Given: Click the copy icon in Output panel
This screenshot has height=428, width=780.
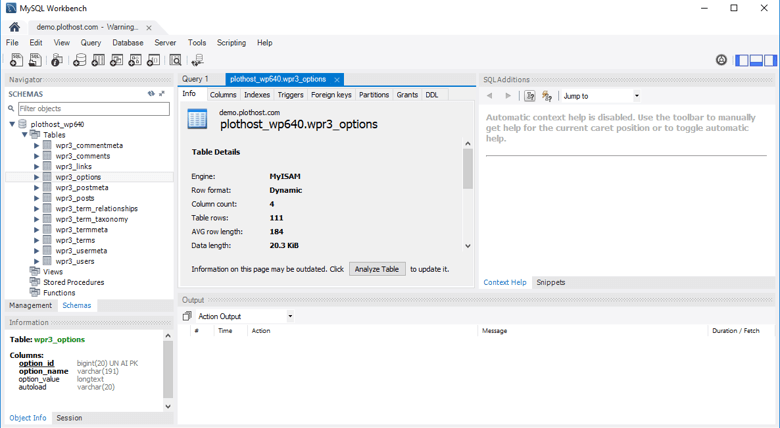Looking at the screenshot, I should click(x=187, y=316).
